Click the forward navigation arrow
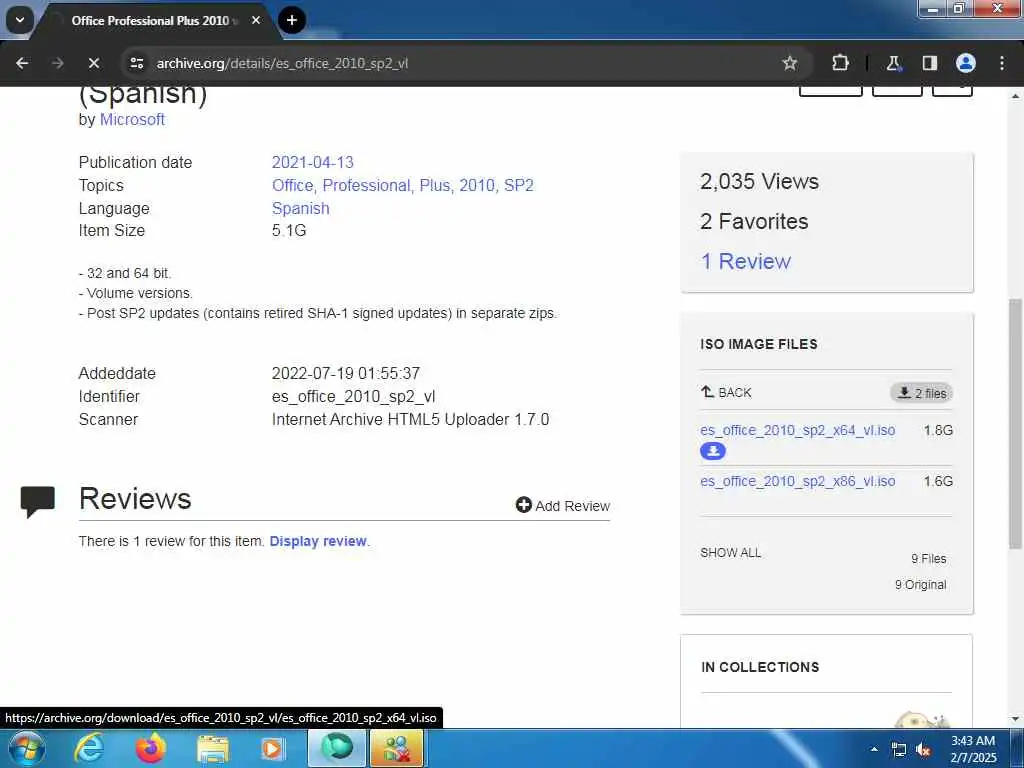 tap(57, 63)
